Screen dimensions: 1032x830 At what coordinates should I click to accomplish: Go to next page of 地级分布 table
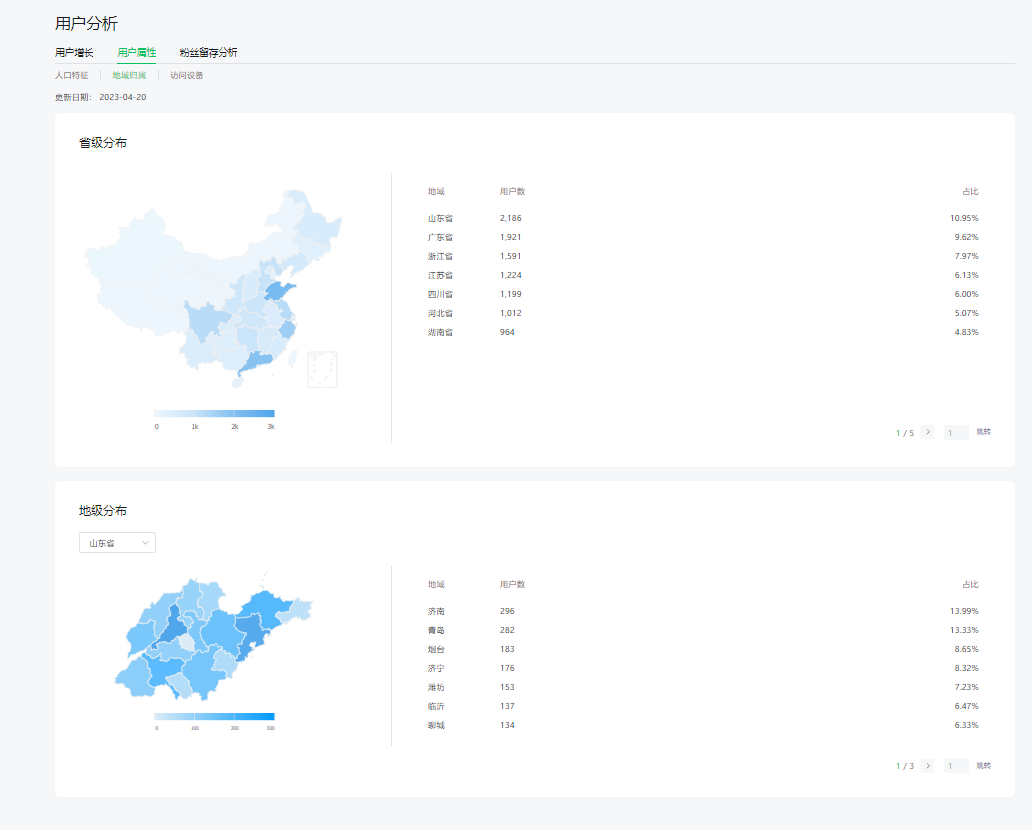click(928, 766)
